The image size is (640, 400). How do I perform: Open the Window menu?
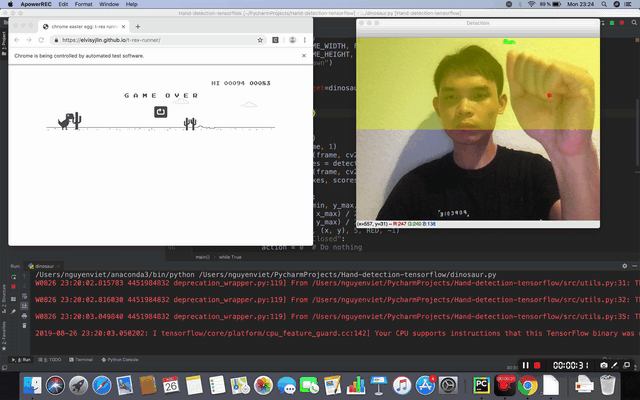click(x=109, y=4)
